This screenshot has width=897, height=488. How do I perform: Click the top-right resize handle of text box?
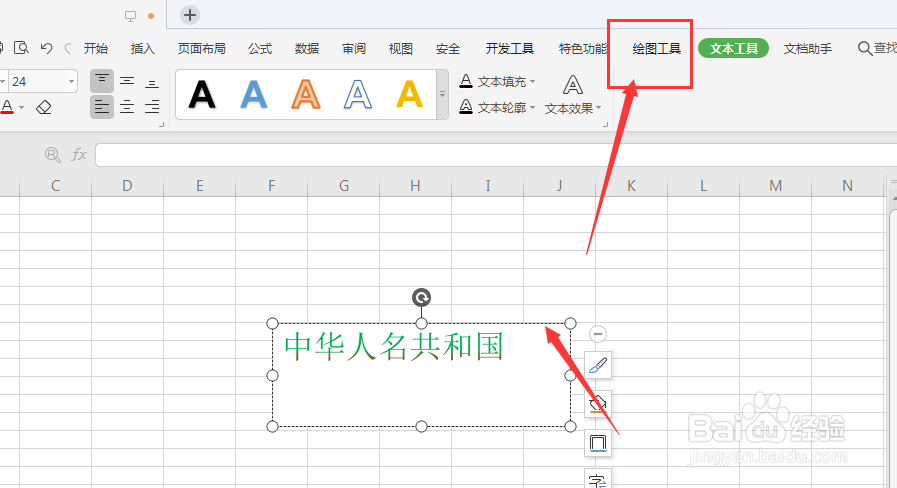click(x=570, y=324)
